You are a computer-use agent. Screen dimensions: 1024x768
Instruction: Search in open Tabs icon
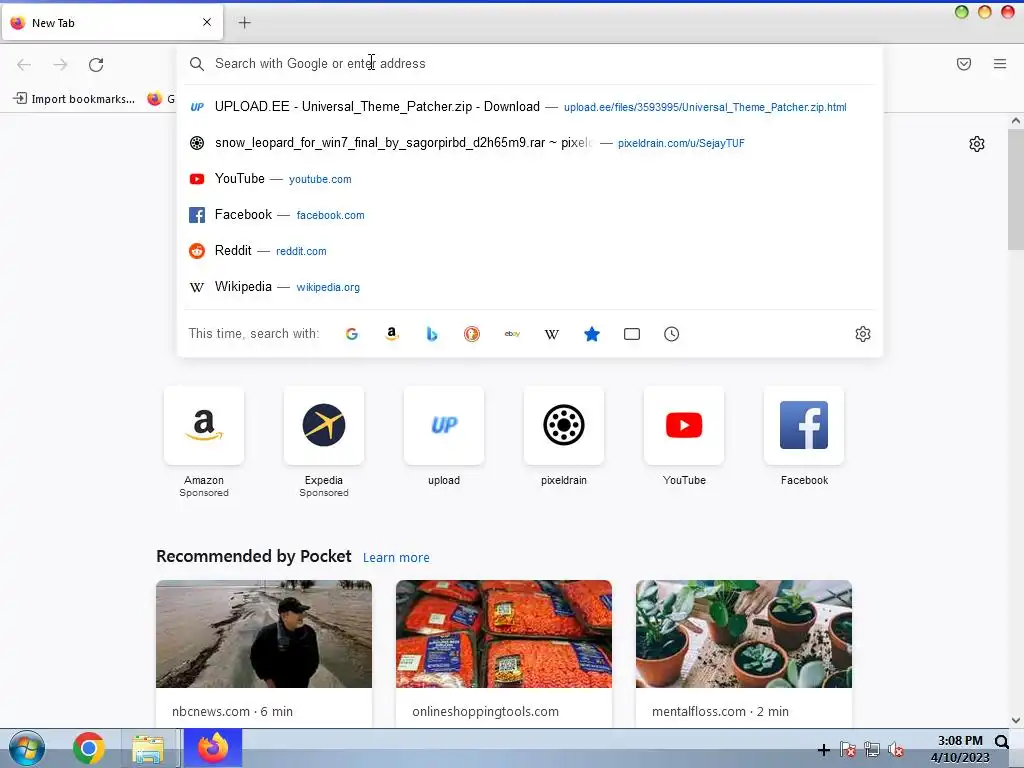tap(632, 334)
